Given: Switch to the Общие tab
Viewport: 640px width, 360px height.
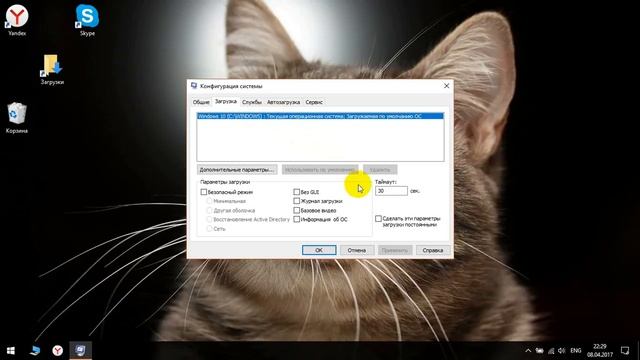Looking at the screenshot, I should coord(201,102).
